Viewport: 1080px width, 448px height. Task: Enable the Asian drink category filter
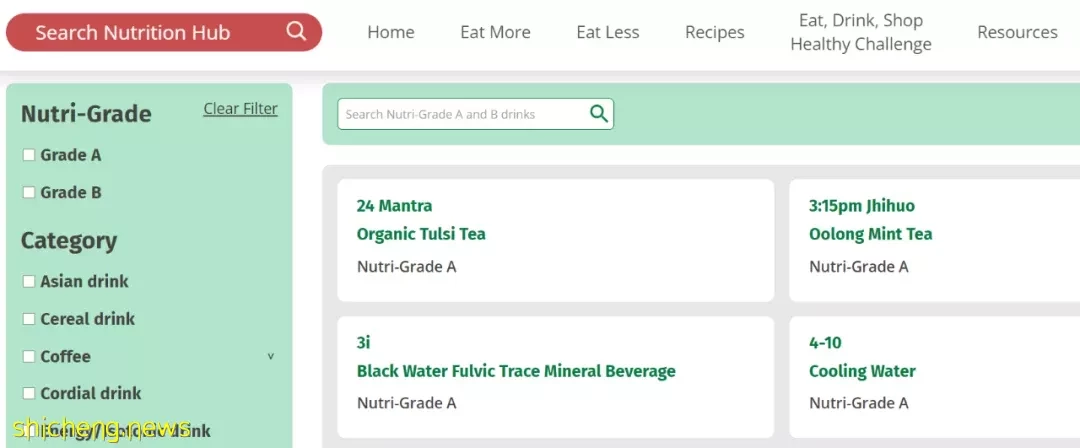click(29, 281)
